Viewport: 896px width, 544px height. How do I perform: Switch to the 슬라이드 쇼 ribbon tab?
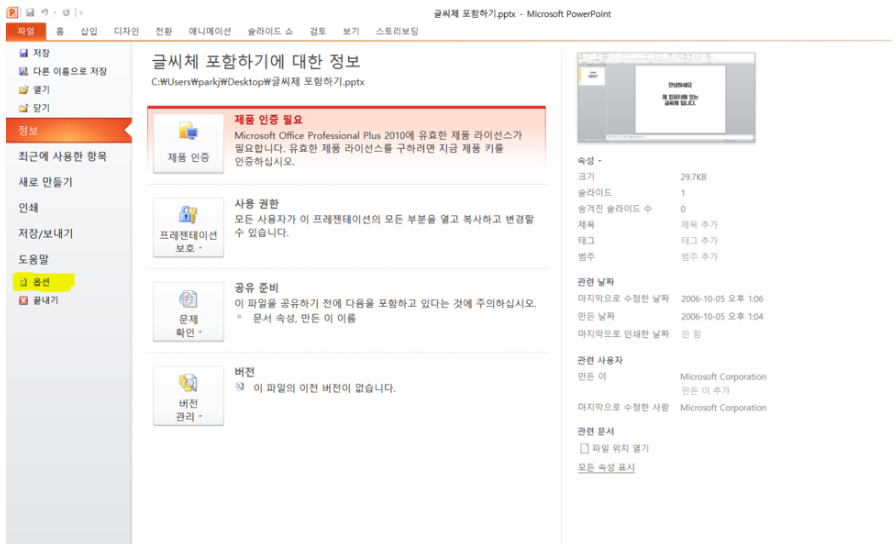pos(270,31)
